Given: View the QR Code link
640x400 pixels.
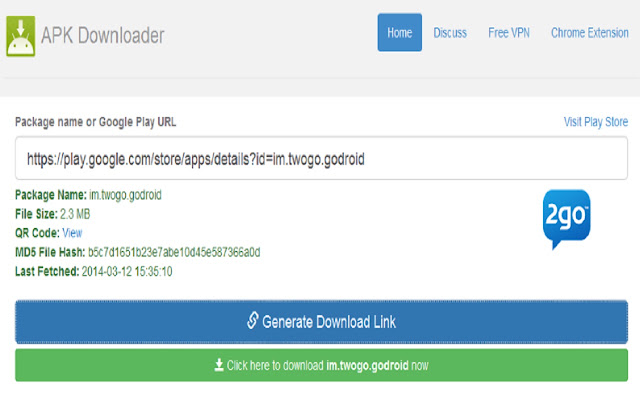Looking at the screenshot, I should [72, 233].
